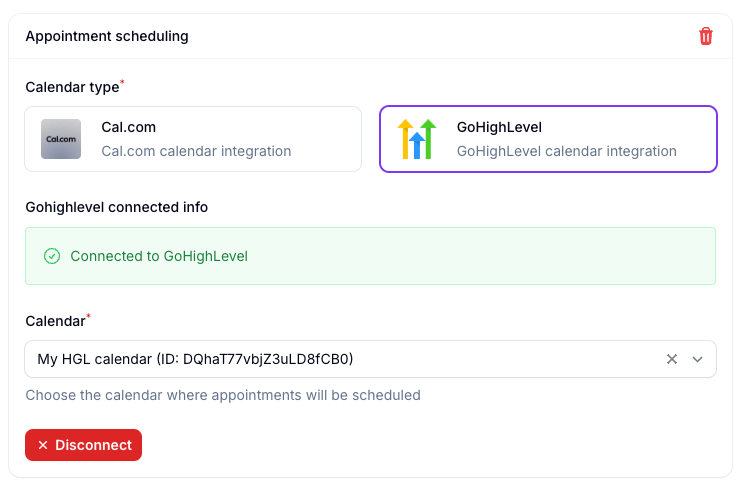Click the 'Connected to GoHighLevel' status text
Screen dimensions: 745x490
pos(159,256)
